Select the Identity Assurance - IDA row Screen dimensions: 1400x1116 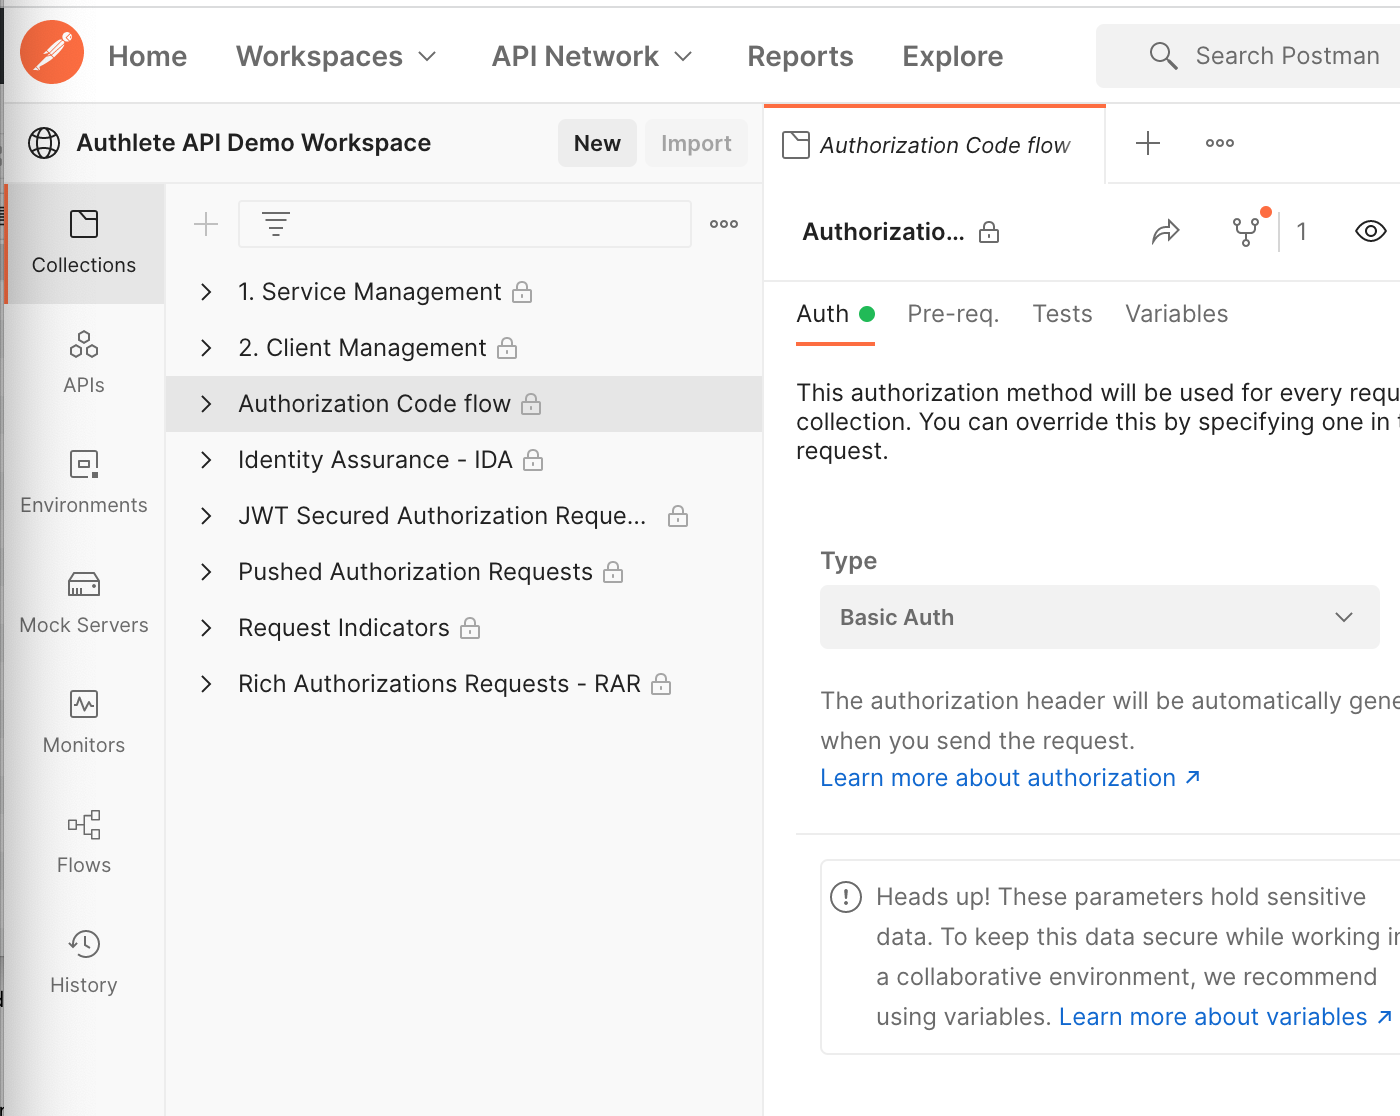click(464, 460)
